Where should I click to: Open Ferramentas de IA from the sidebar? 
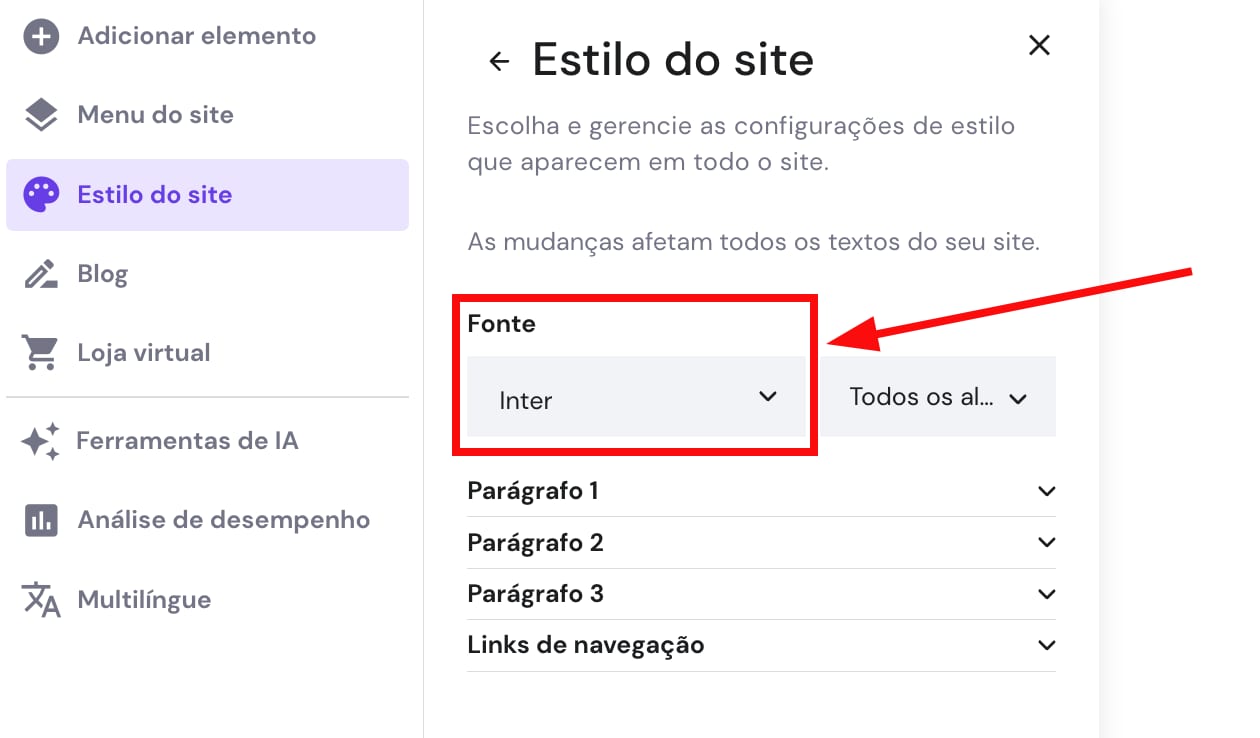click(186, 439)
